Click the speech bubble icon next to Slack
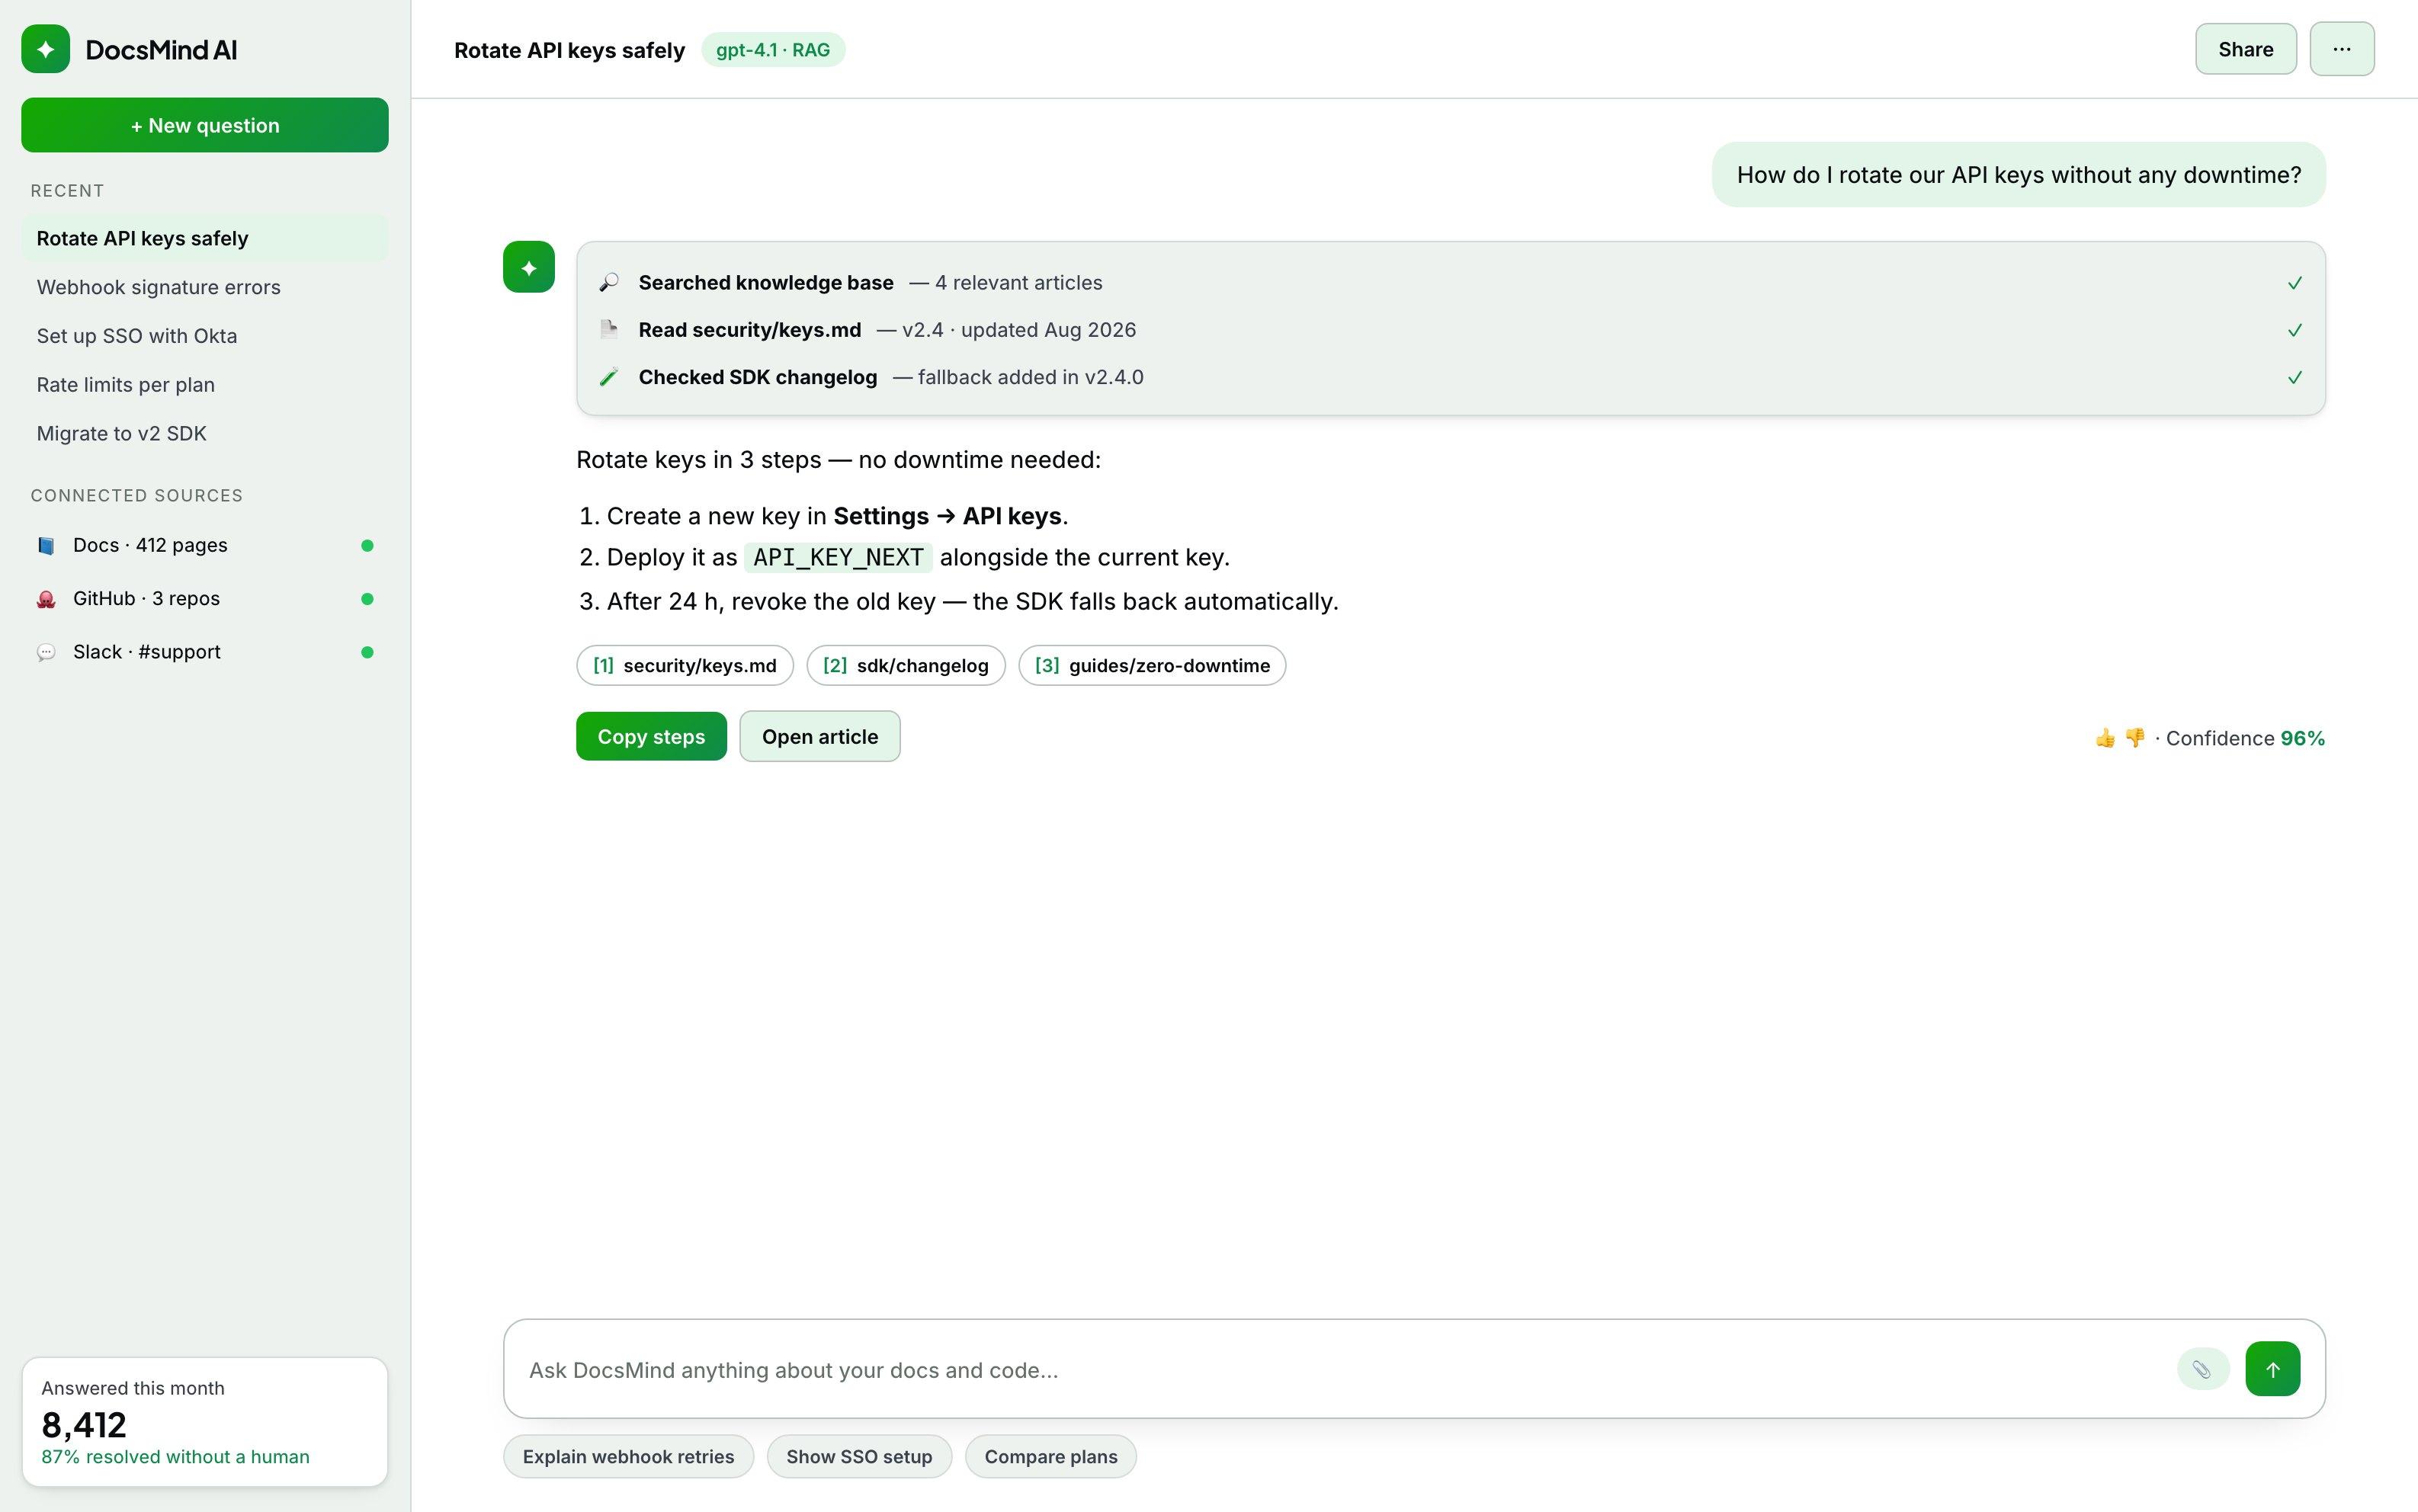2418x1512 pixels. pyautogui.click(x=46, y=652)
